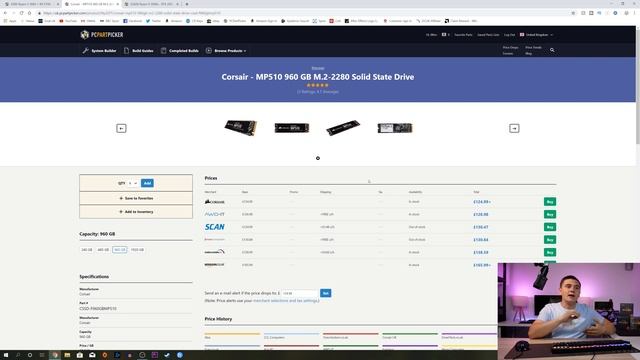Click Buy button in the Corsair row

pyautogui.click(x=550, y=202)
